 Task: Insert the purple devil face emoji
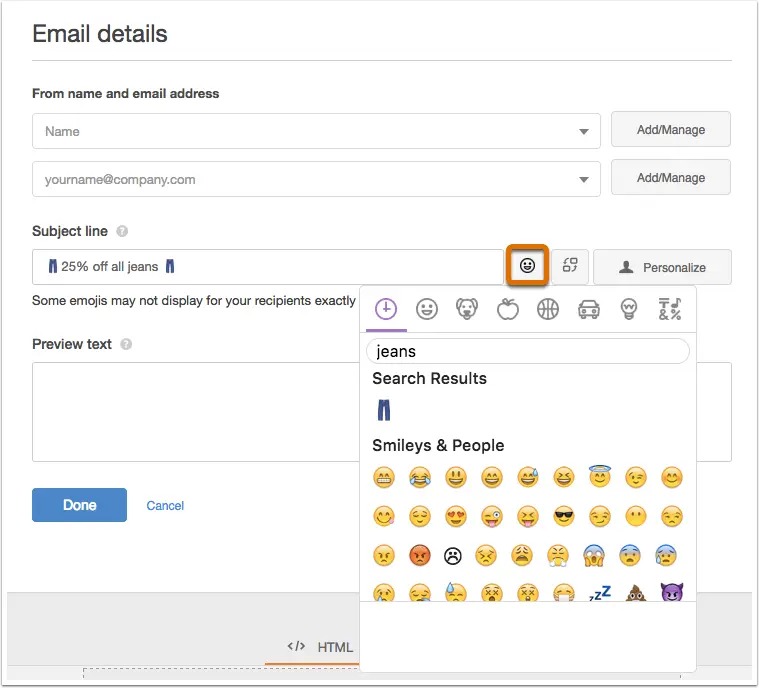tap(672, 592)
